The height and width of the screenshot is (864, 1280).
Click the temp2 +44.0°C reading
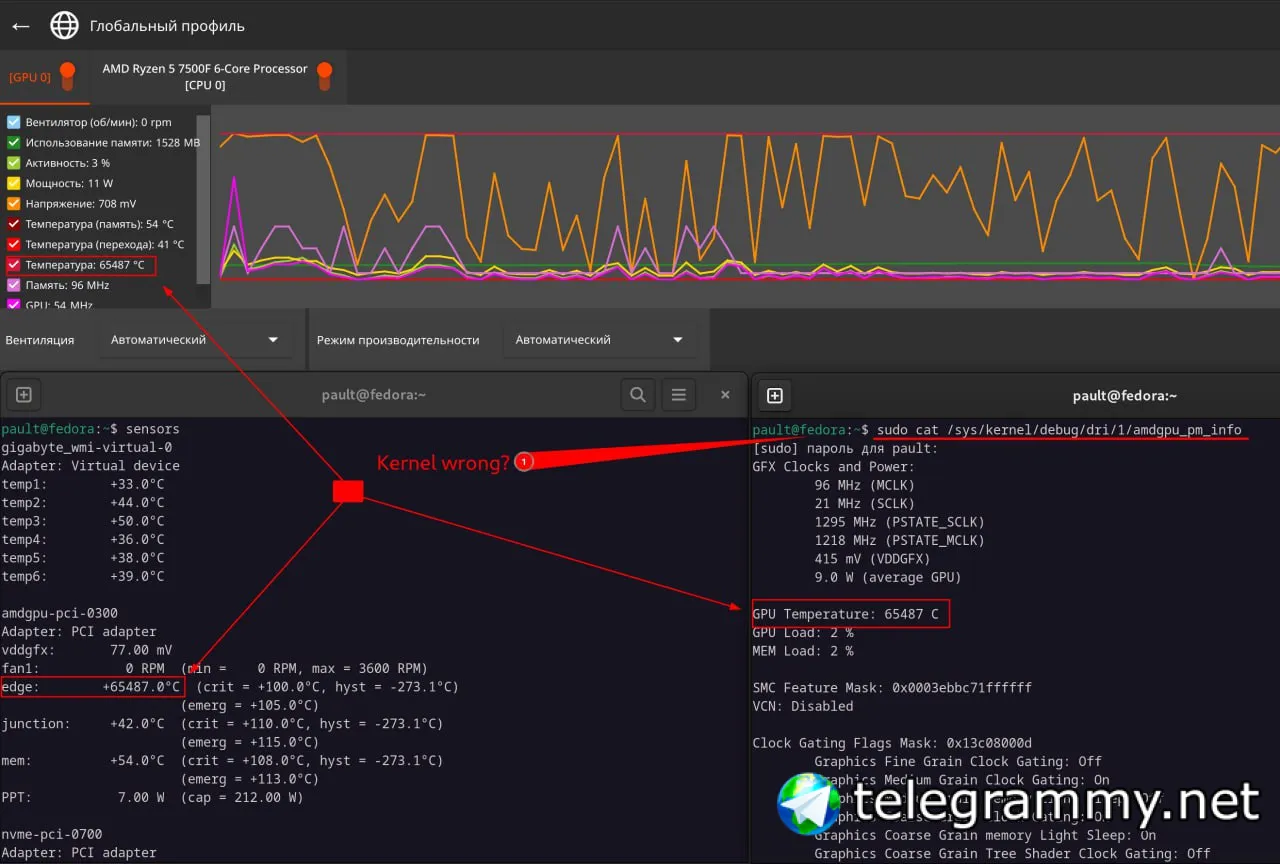pos(83,503)
